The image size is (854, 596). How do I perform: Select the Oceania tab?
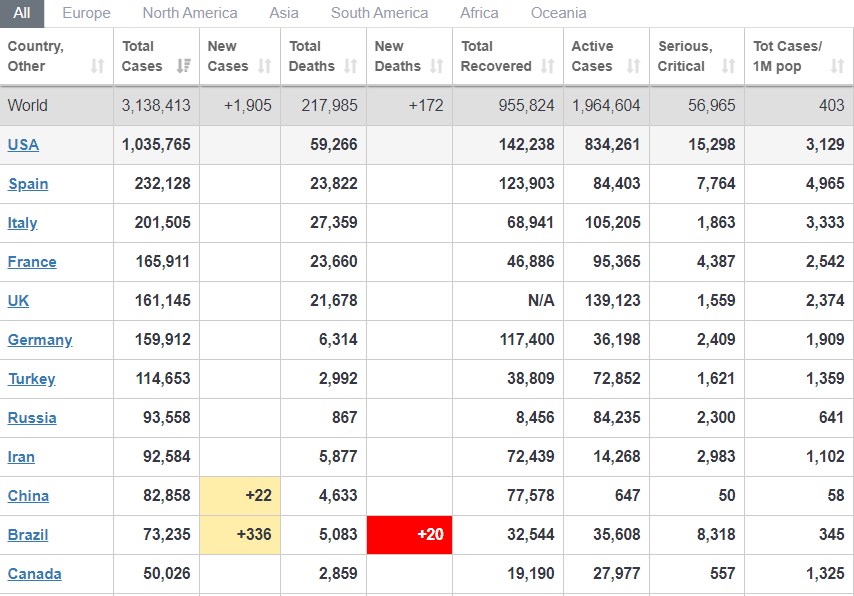tap(558, 13)
